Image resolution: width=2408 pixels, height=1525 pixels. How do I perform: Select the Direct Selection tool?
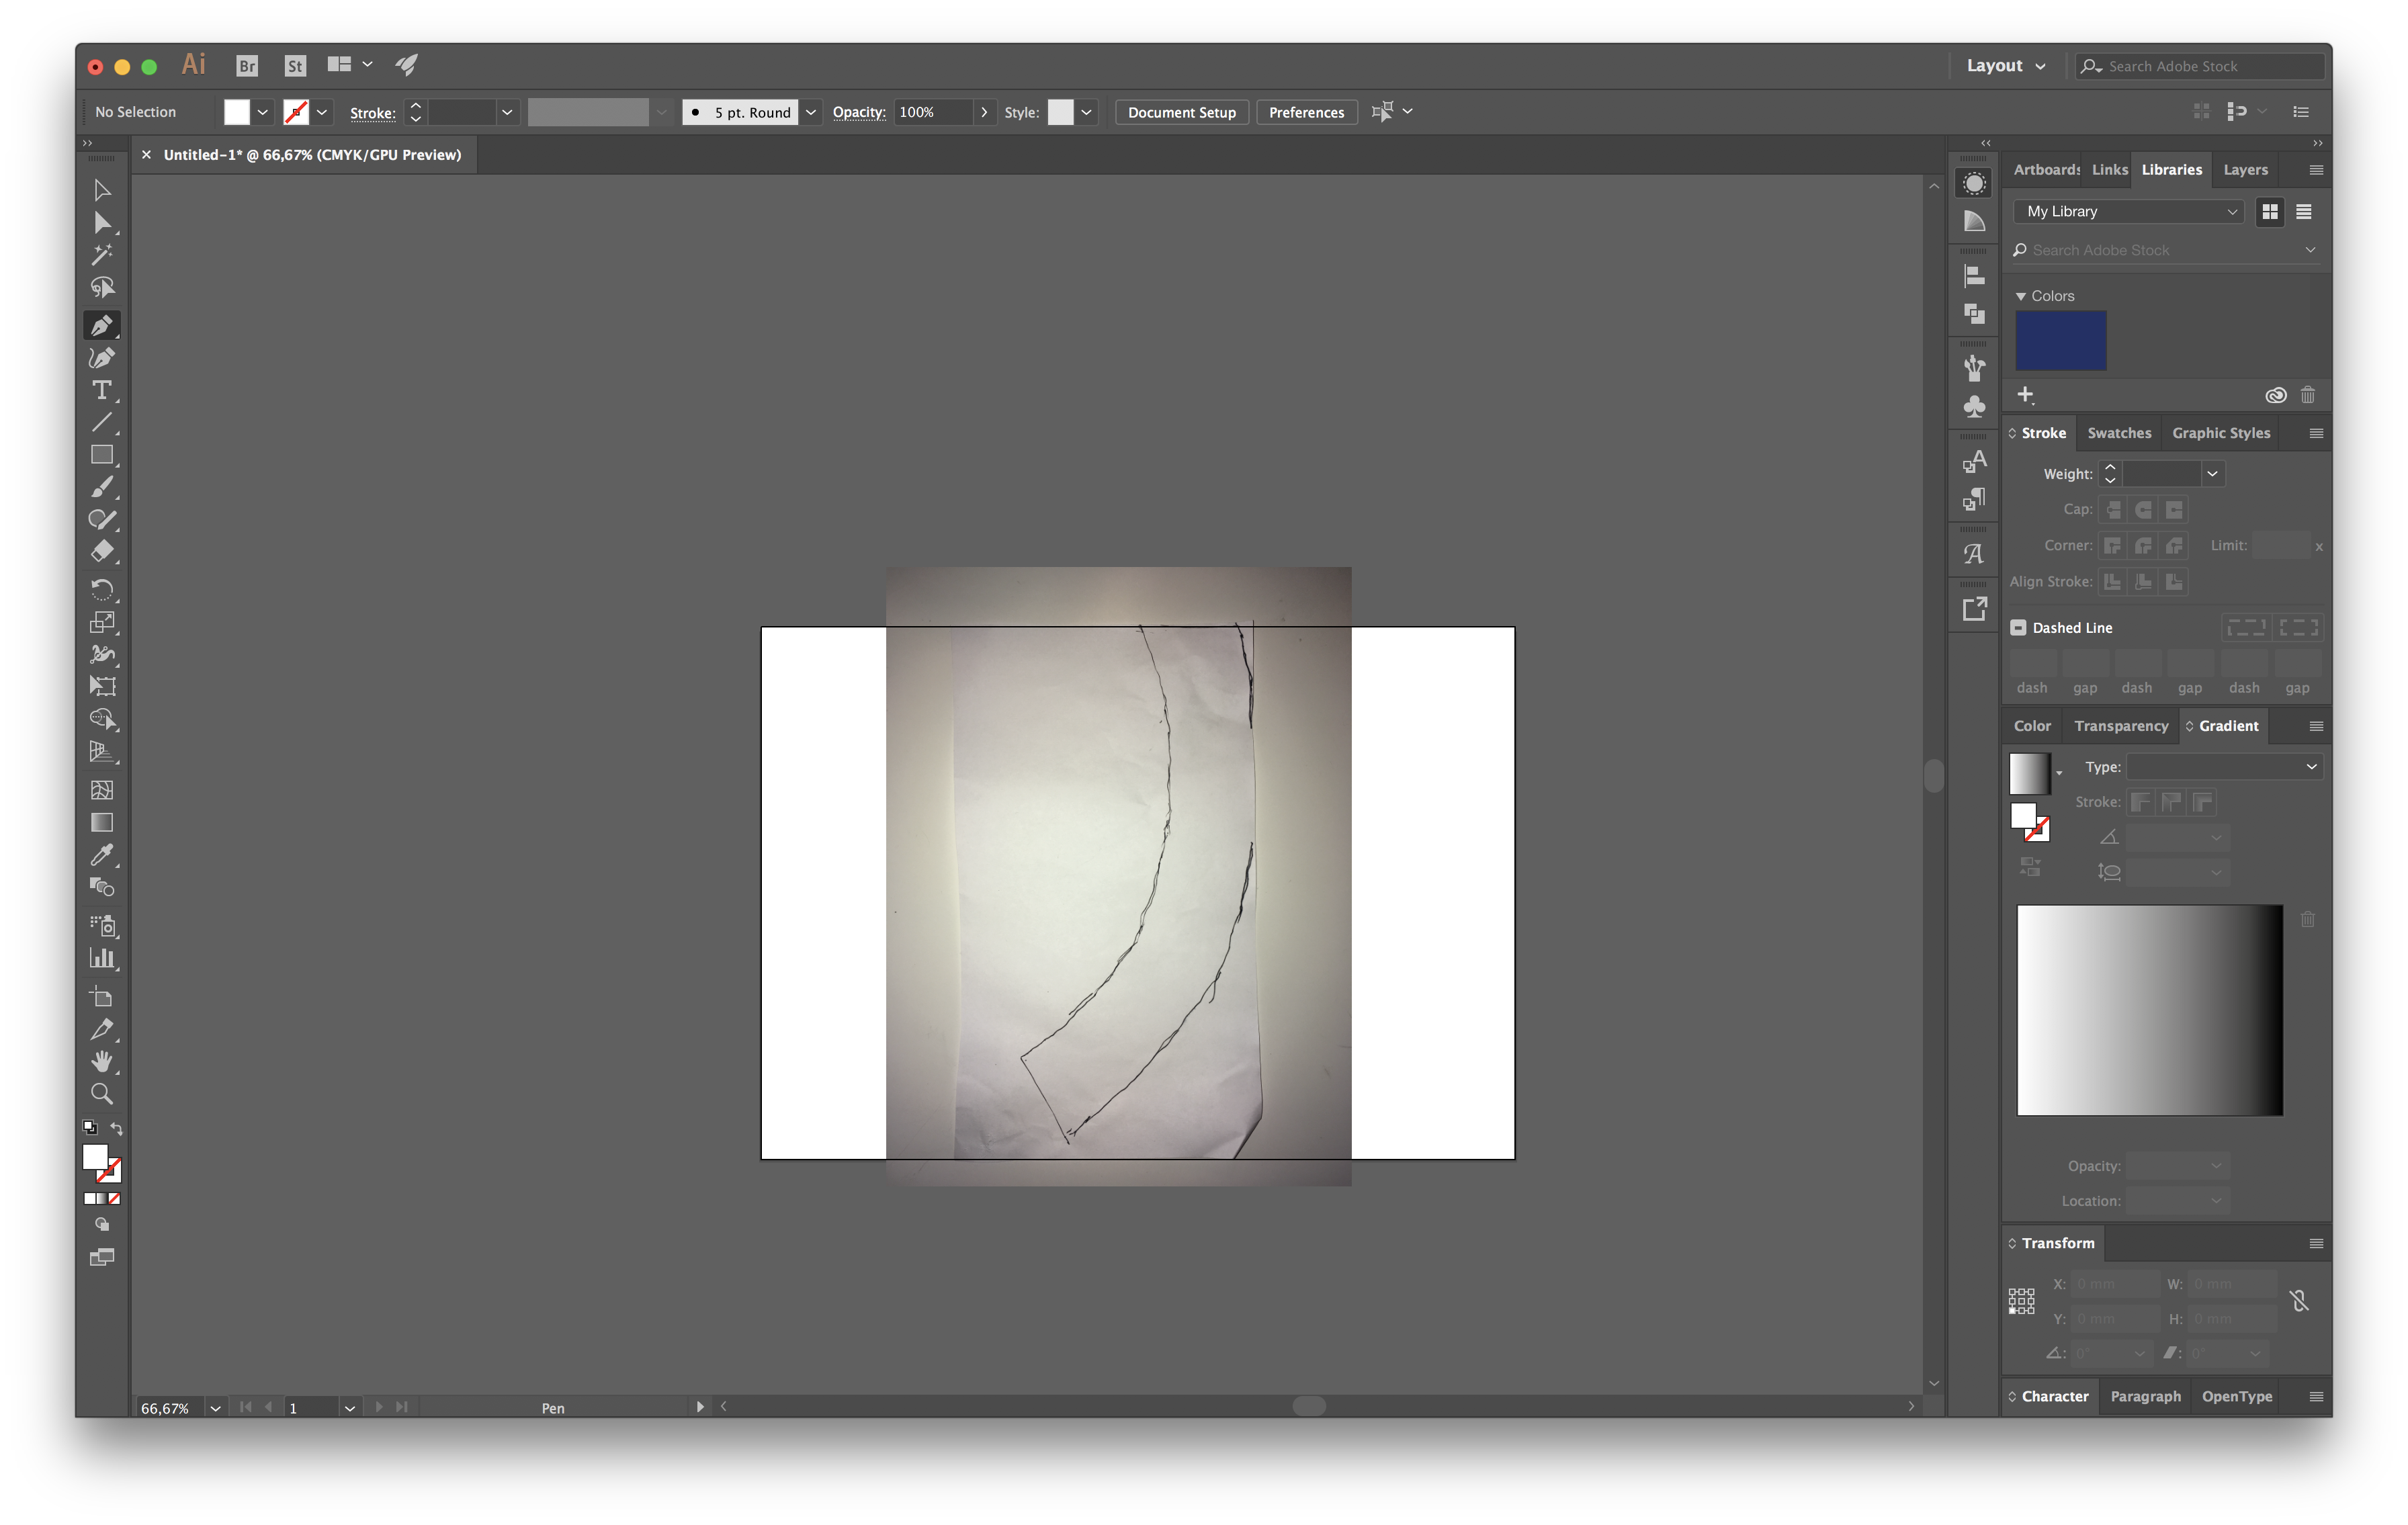(x=101, y=222)
